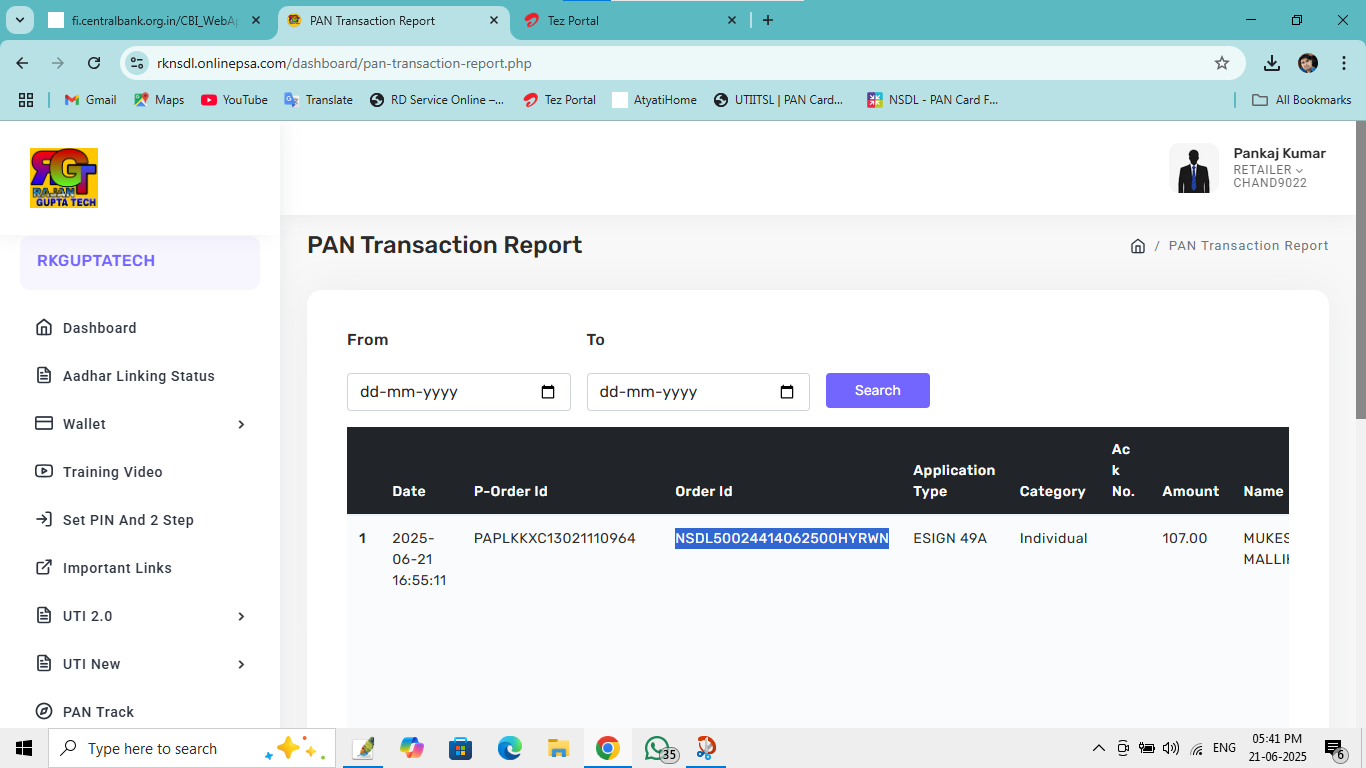Click the RK Gupta Tech logo
The width and height of the screenshot is (1366, 768).
click(64, 178)
